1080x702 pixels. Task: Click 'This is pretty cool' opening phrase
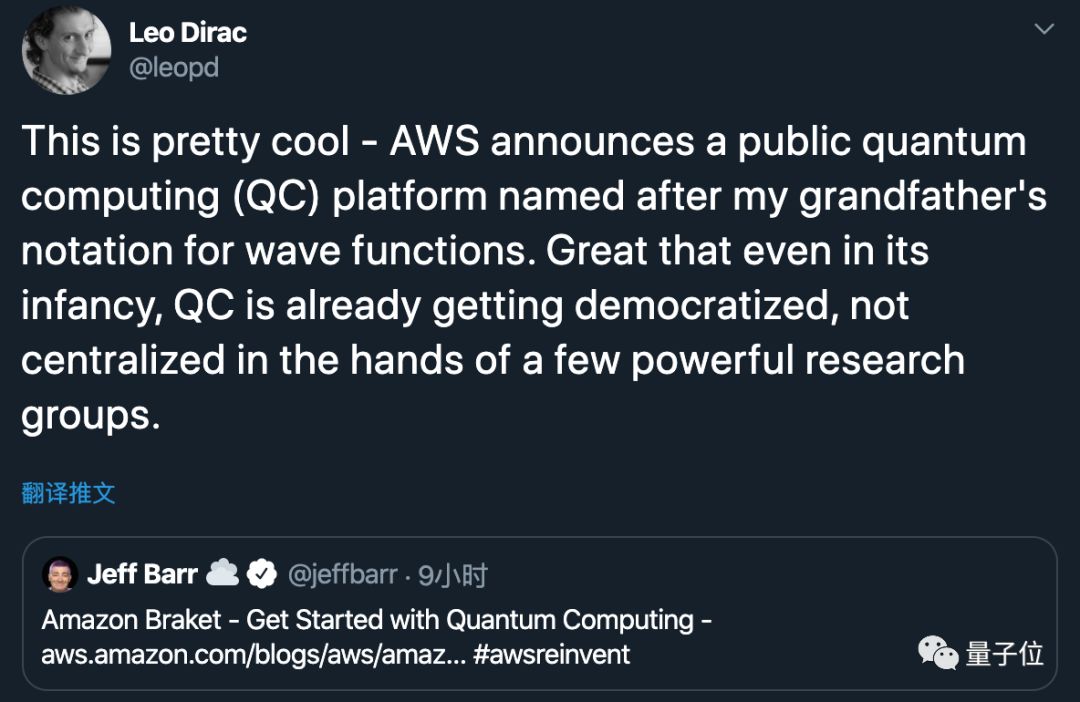[x=186, y=141]
